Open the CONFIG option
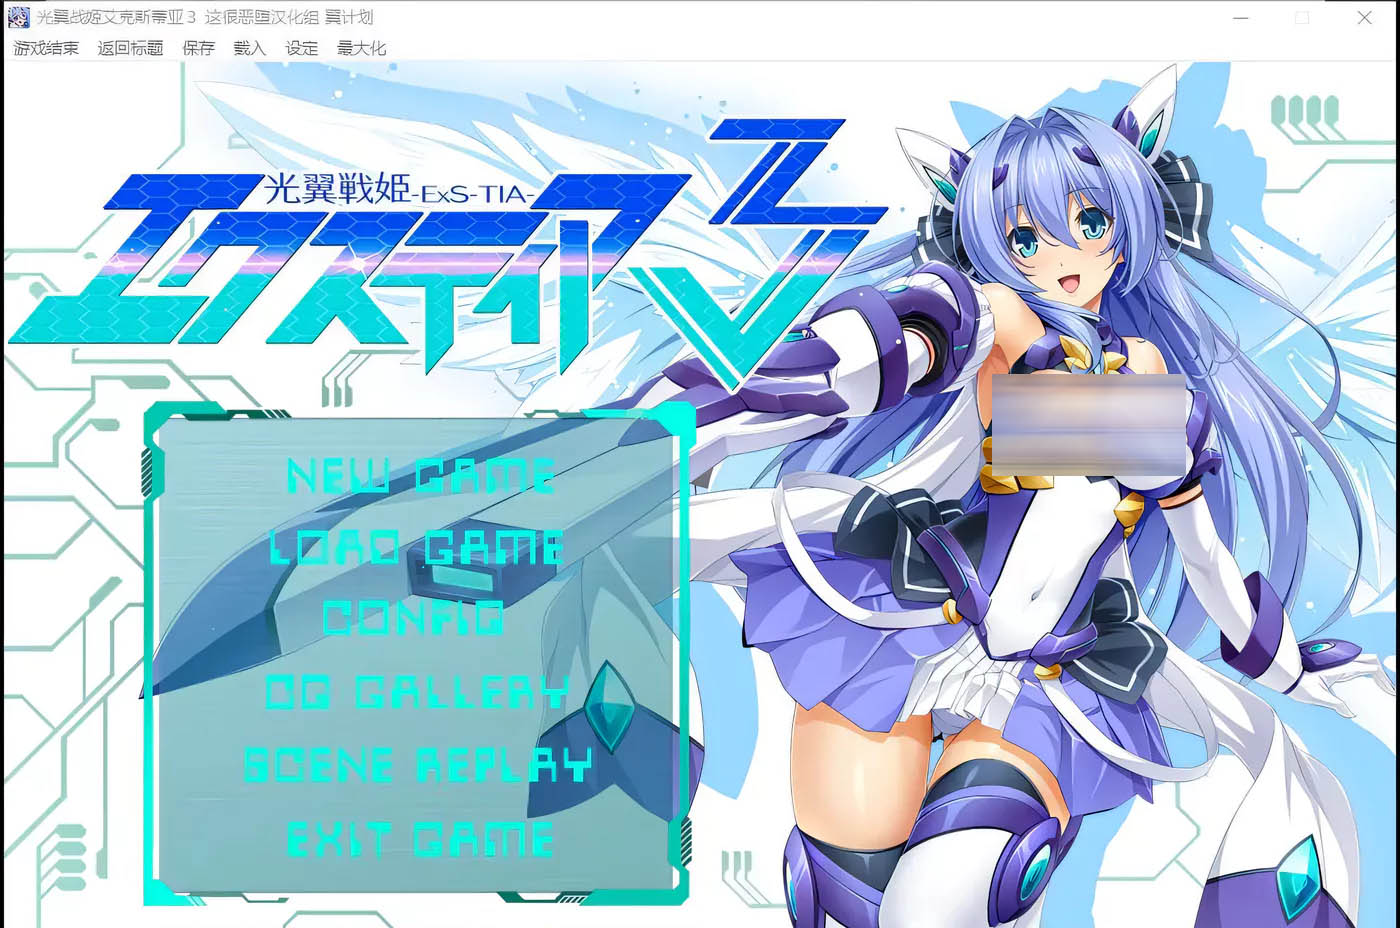The height and width of the screenshot is (928, 1400). point(414,619)
